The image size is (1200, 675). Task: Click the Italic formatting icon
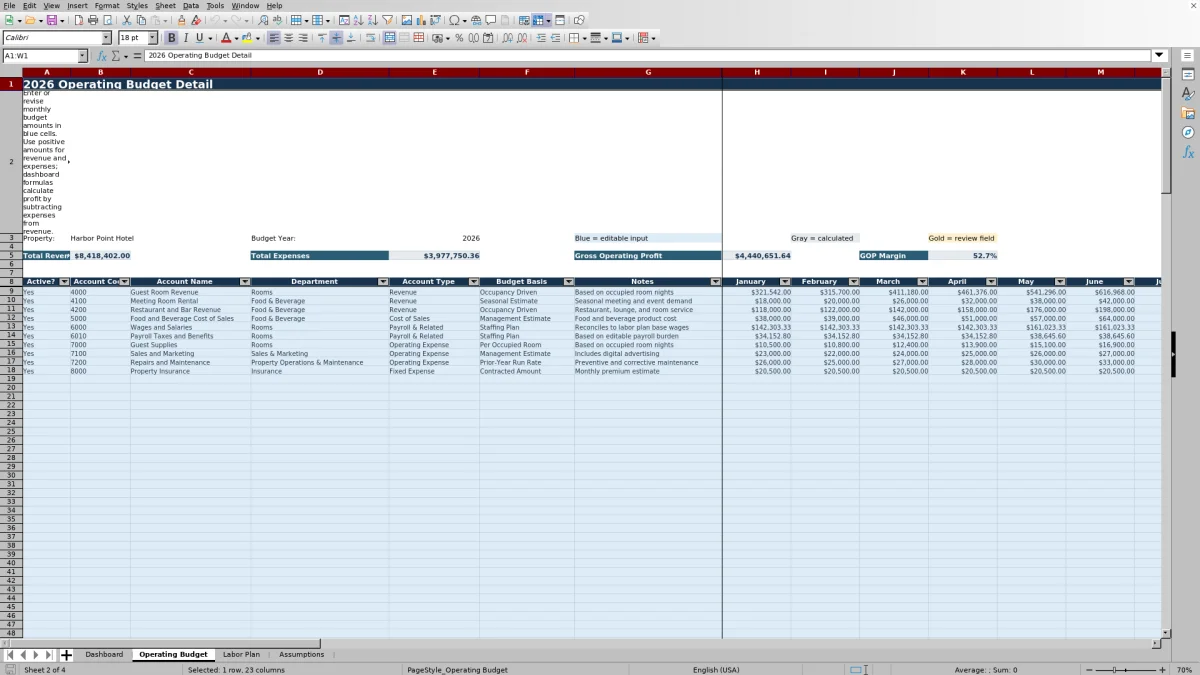pyautogui.click(x=185, y=38)
